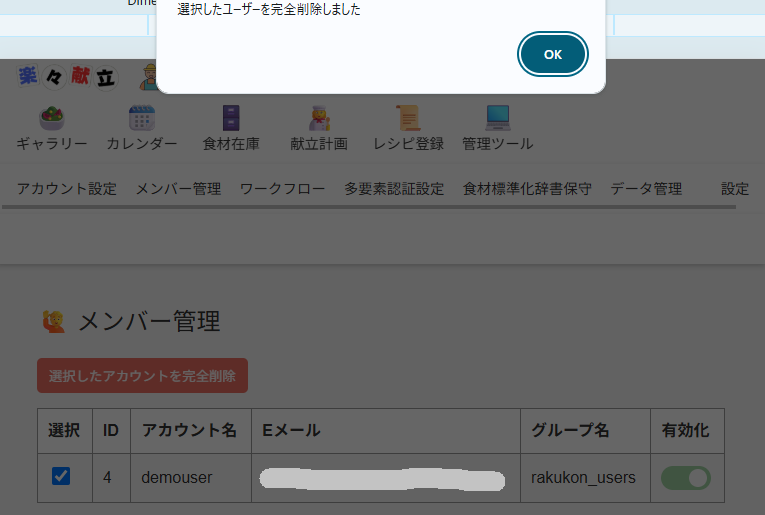Open the レシピ登録 scroll icon
The image size is (765, 515).
pos(408,118)
